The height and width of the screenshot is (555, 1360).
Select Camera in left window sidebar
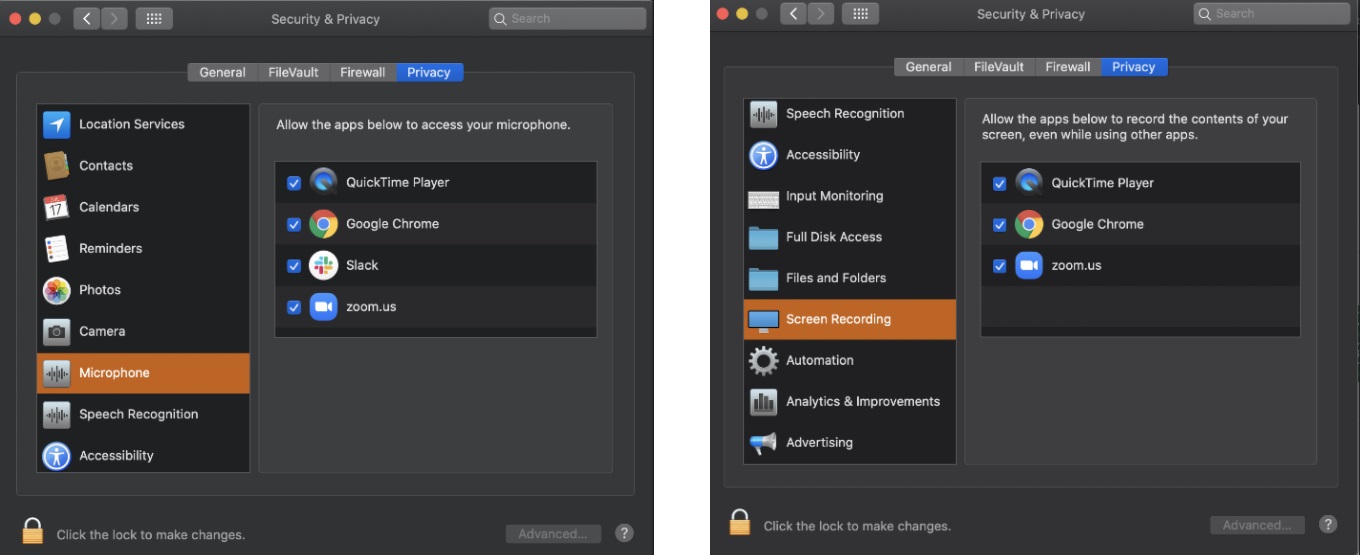click(143, 331)
